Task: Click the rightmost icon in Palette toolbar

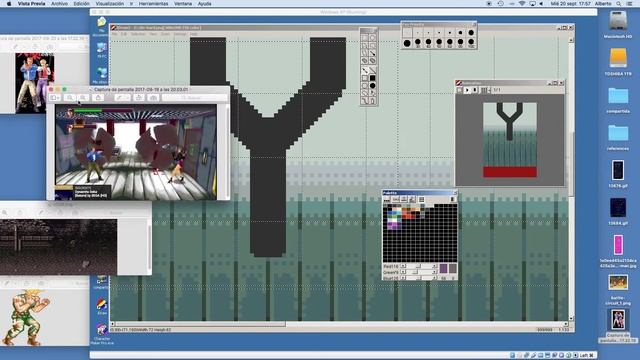Action: [x=453, y=199]
